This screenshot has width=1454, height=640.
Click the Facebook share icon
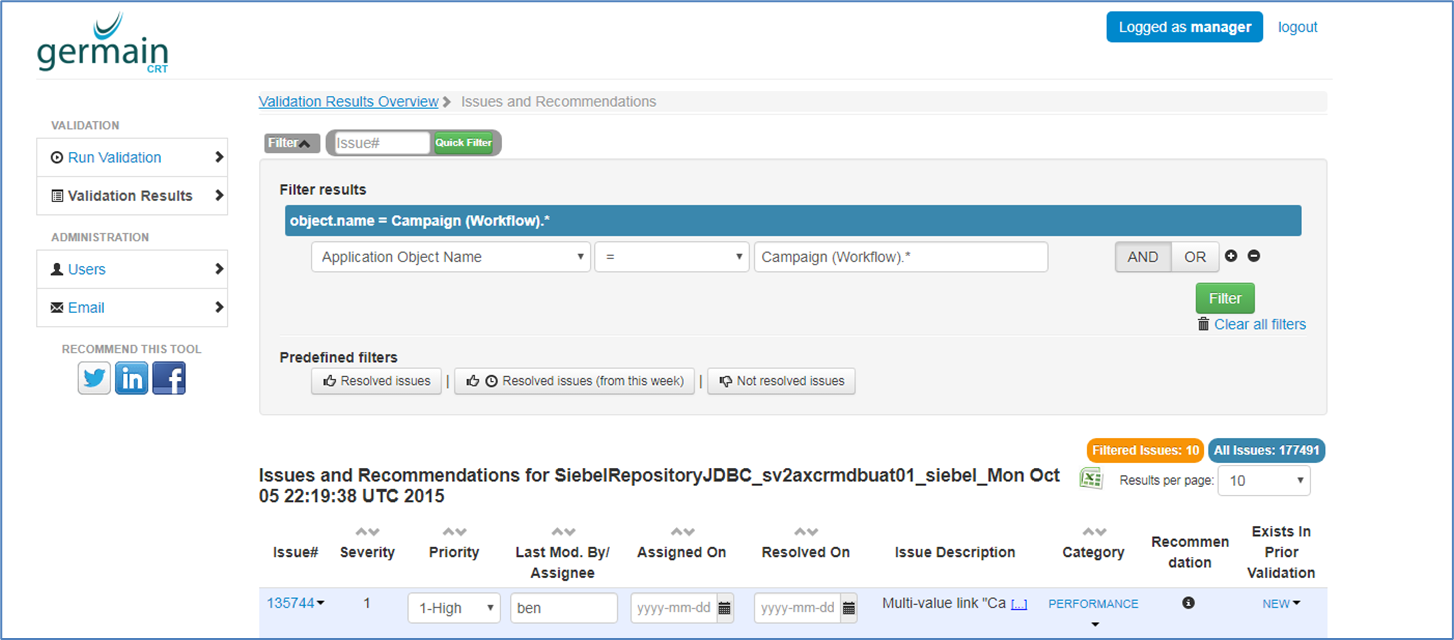click(169, 378)
